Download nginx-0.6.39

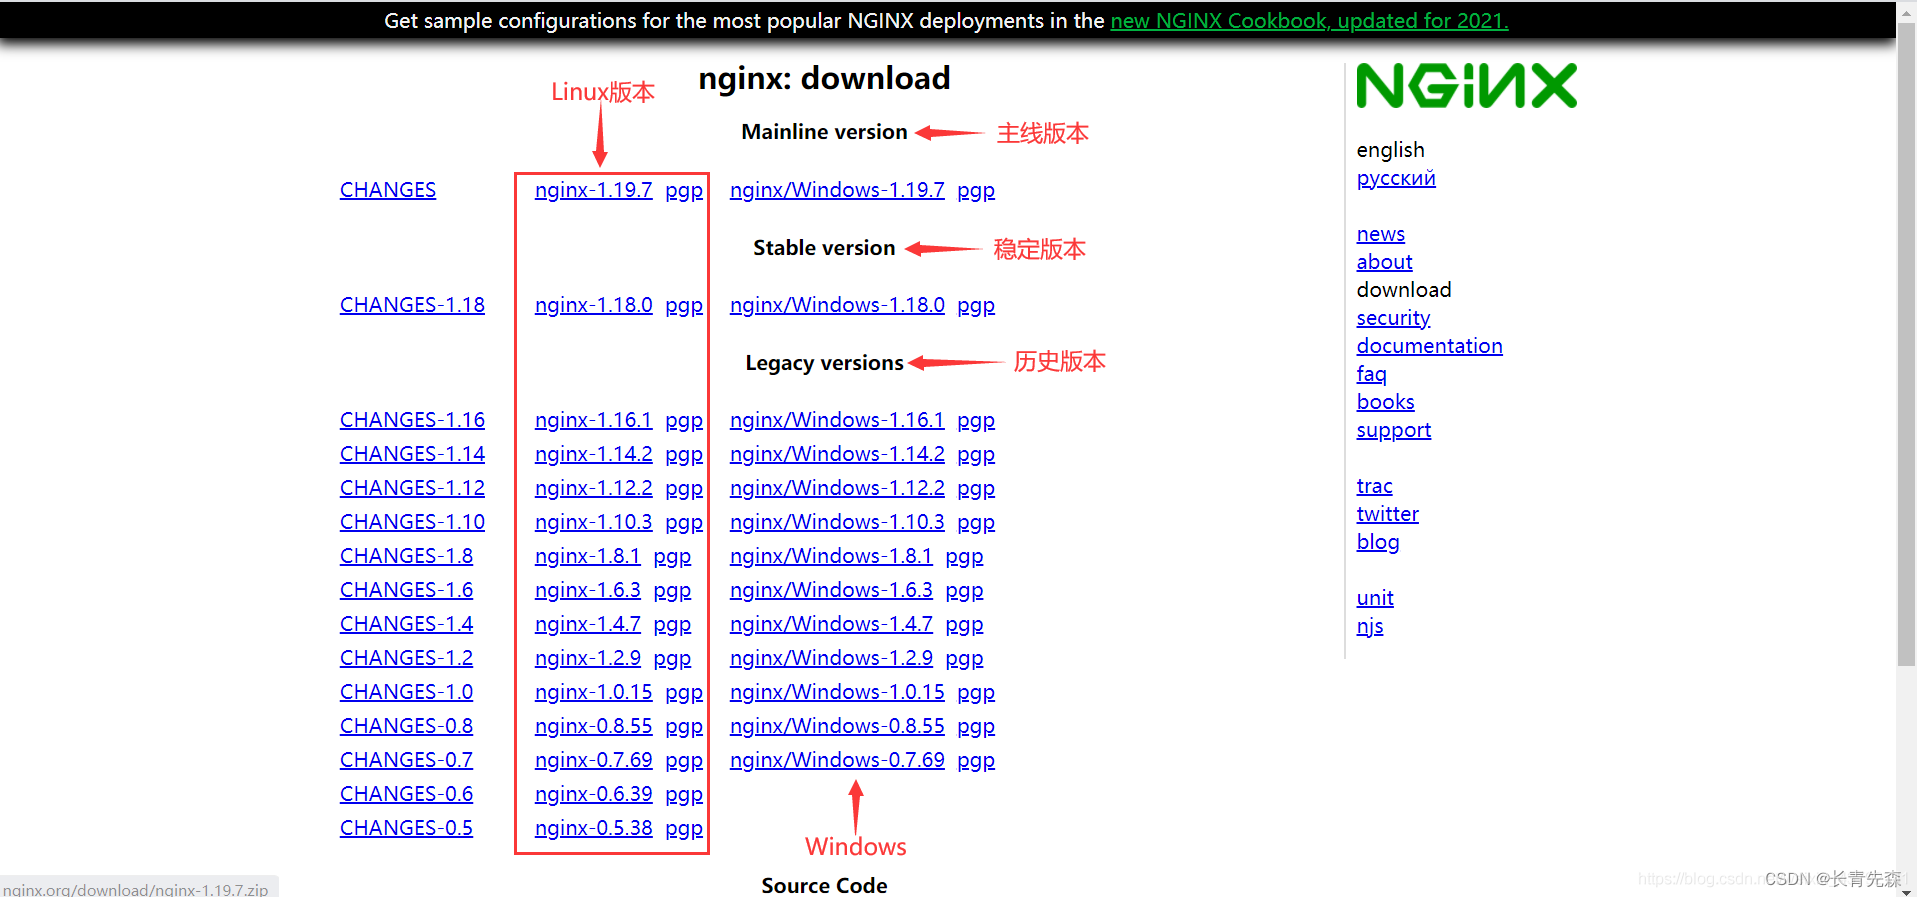click(593, 794)
